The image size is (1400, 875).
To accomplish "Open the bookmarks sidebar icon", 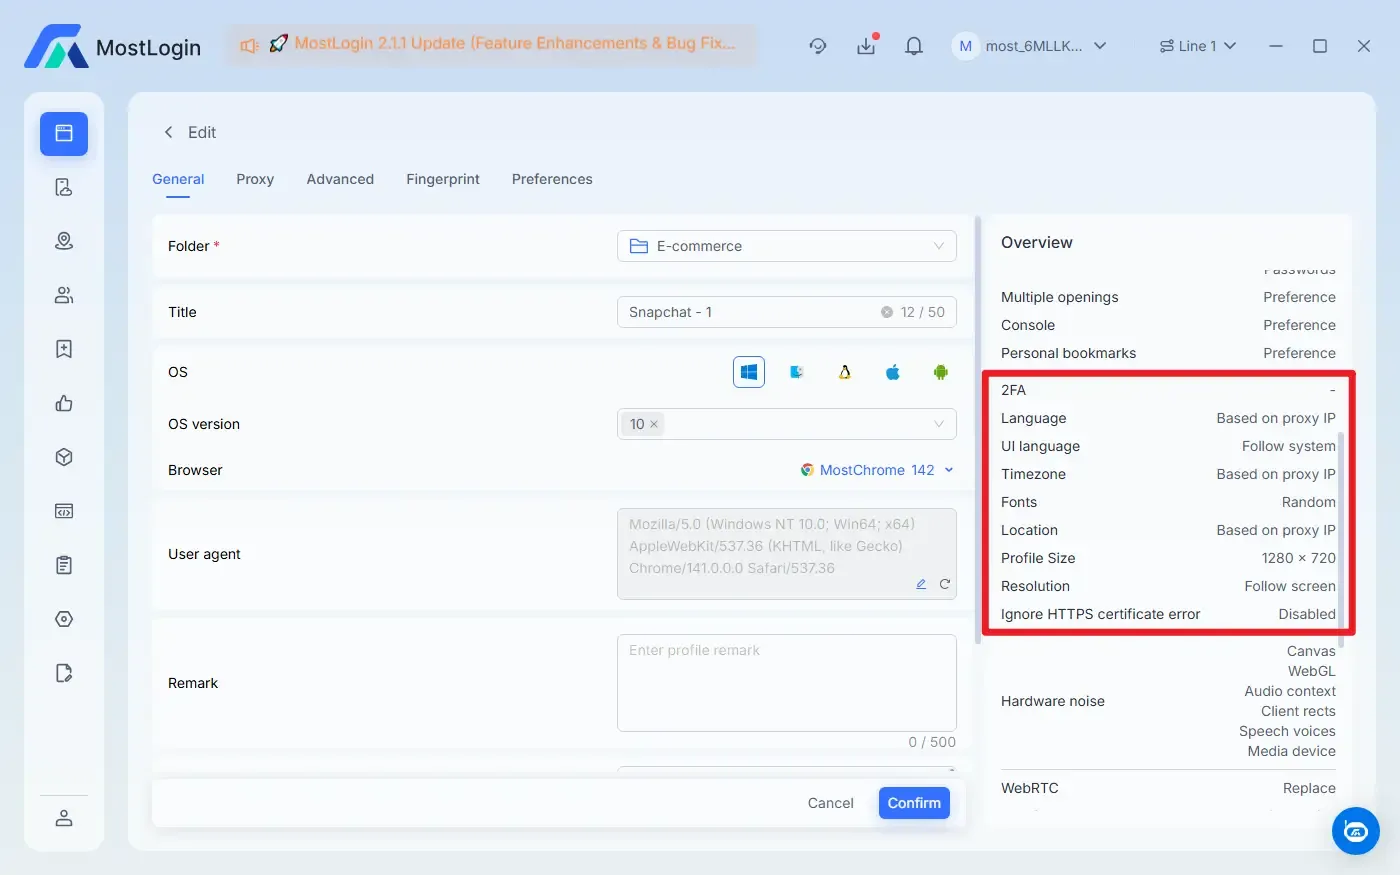I will 63,348.
